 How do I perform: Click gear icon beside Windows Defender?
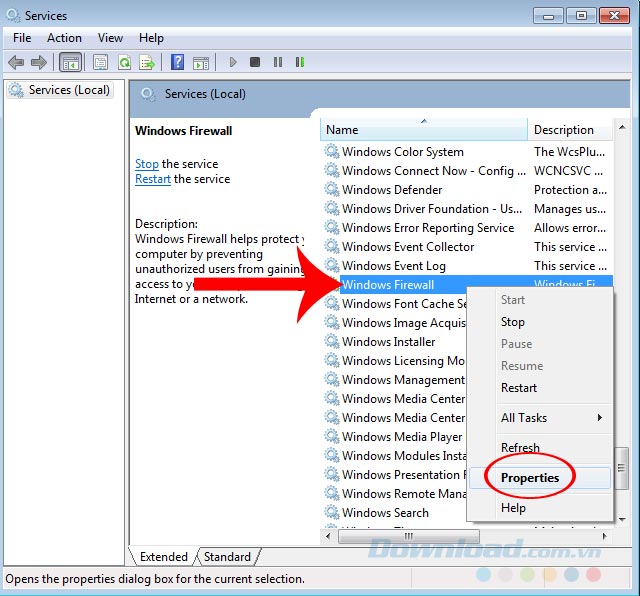click(x=332, y=189)
